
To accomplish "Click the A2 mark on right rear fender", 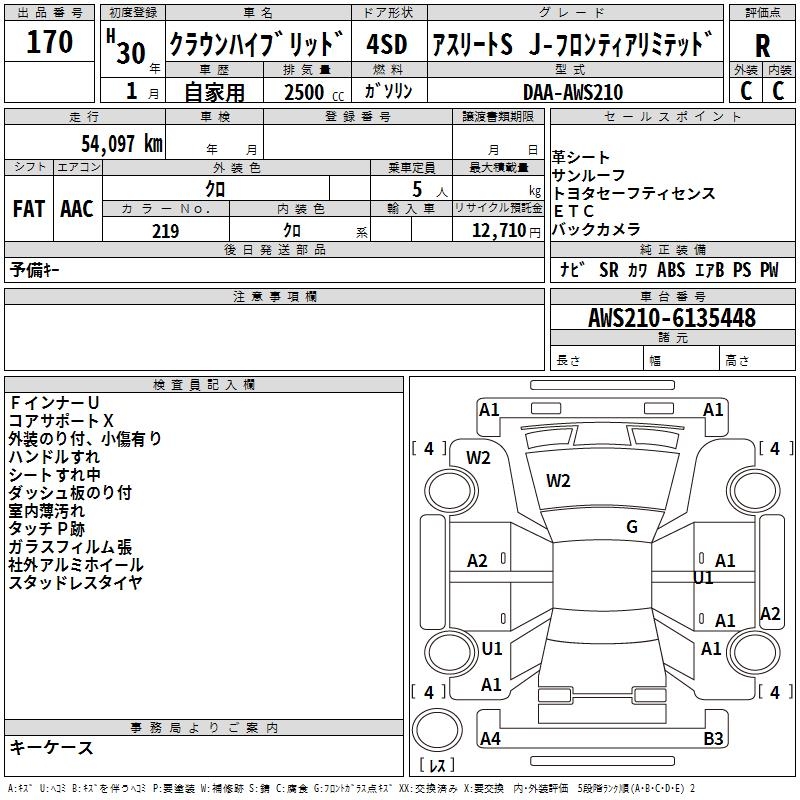I will (770, 614).
